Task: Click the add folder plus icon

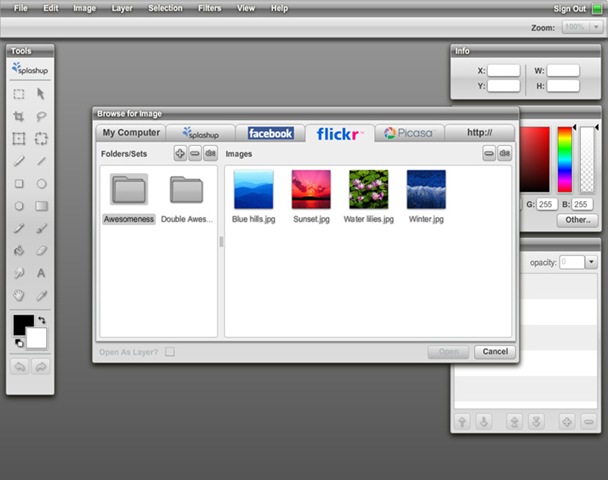Action: 180,153
